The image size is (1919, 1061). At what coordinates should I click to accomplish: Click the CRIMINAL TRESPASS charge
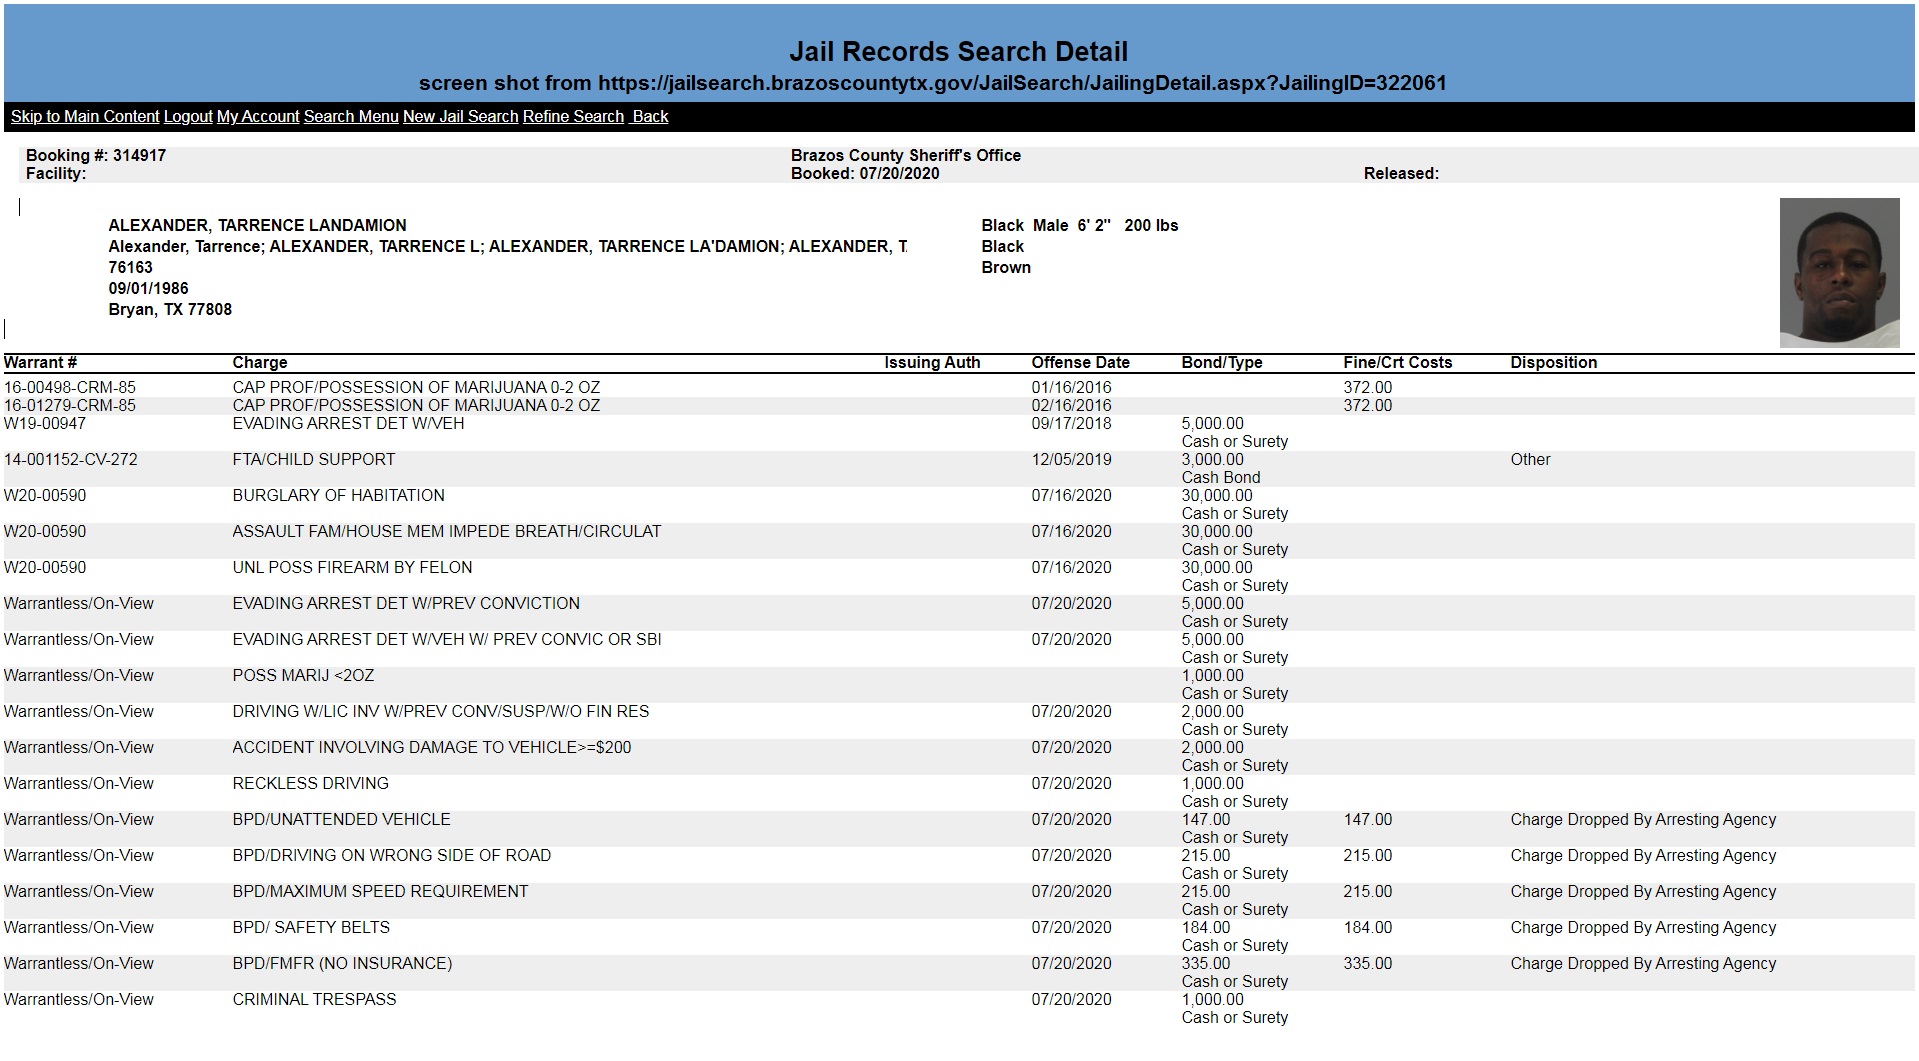314,999
